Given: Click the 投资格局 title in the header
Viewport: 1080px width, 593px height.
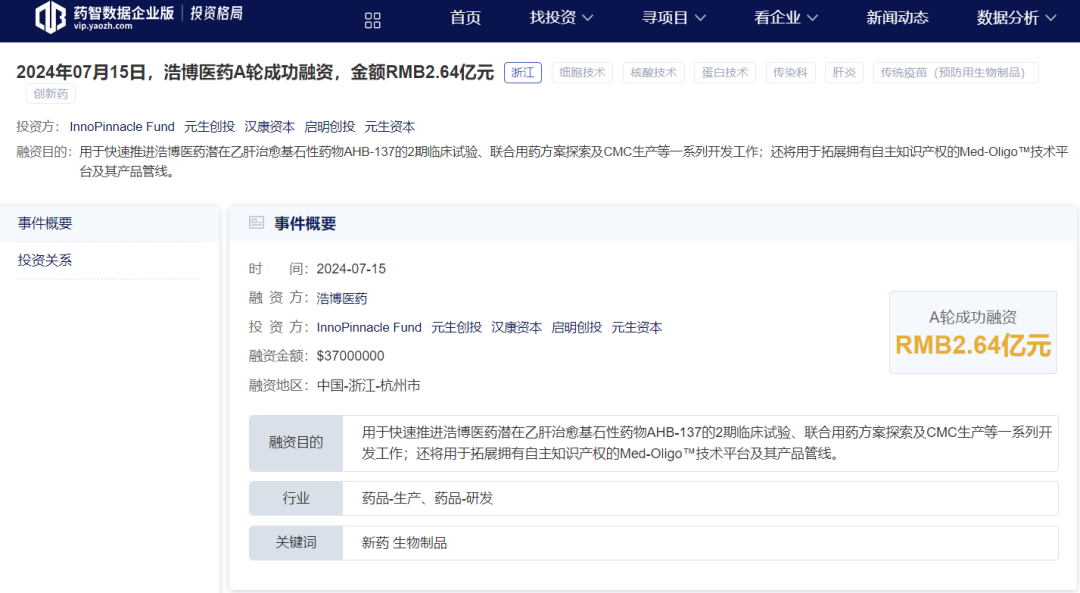Looking at the screenshot, I should click(x=216, y=14).
